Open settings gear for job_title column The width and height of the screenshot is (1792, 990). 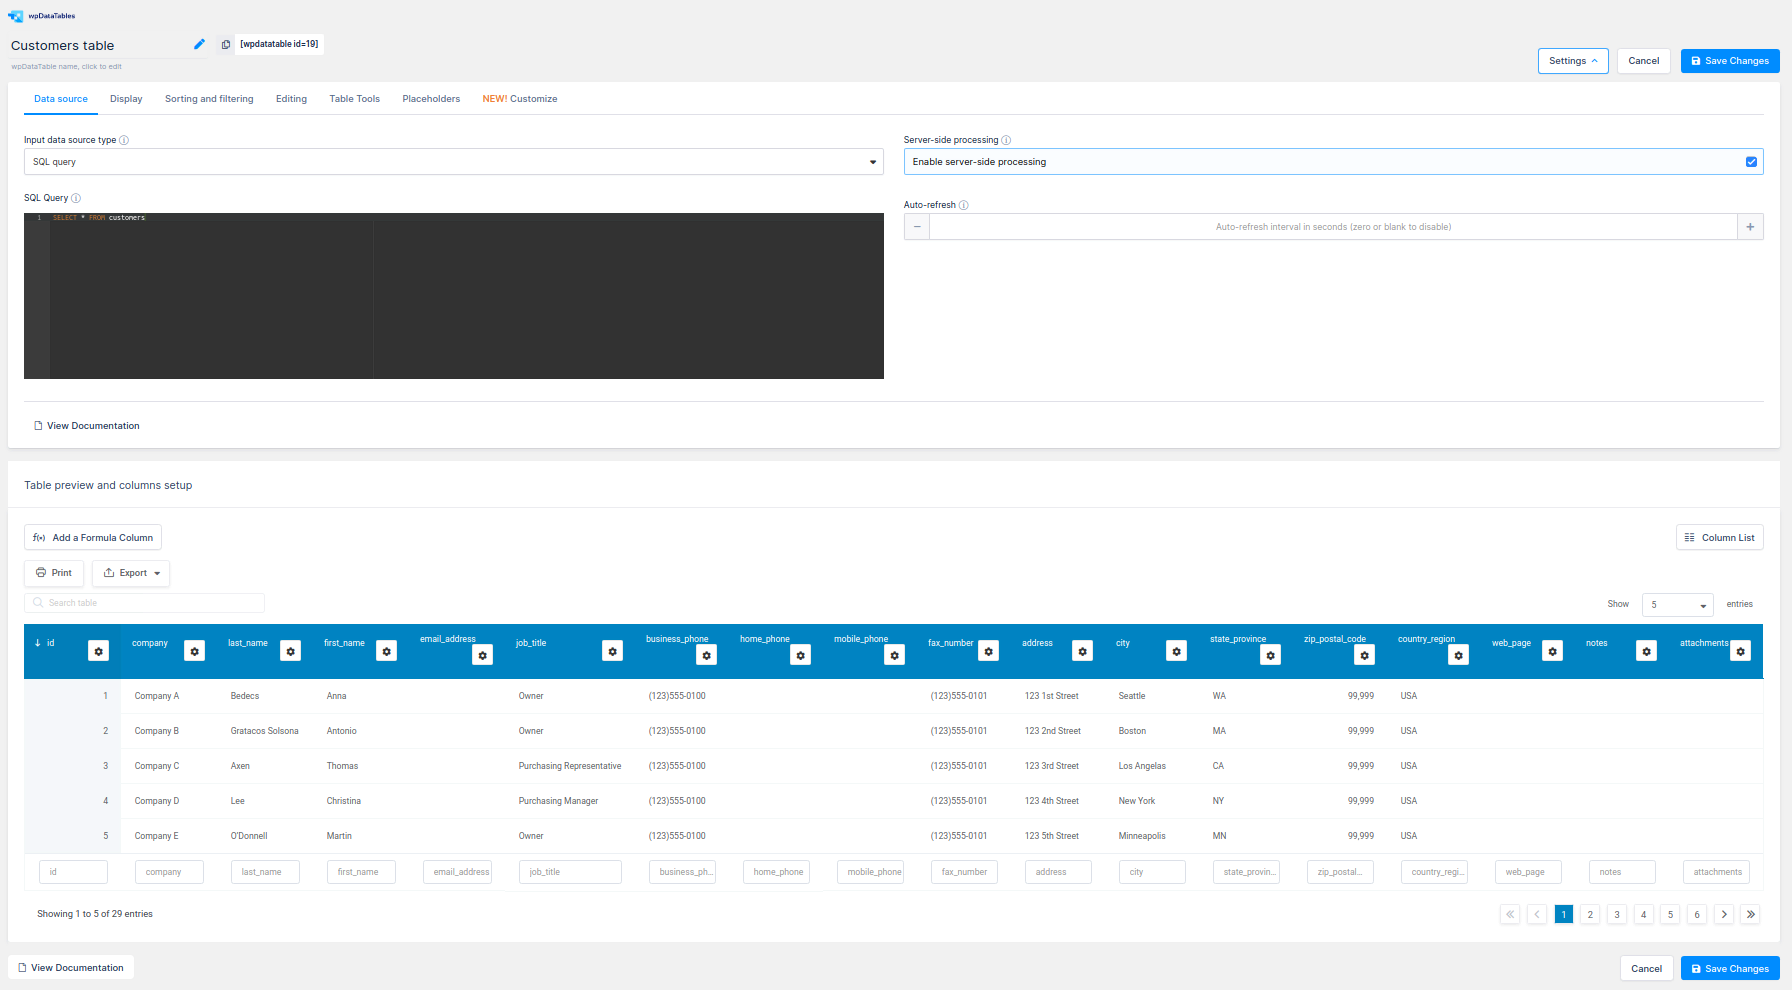[613, 651]
